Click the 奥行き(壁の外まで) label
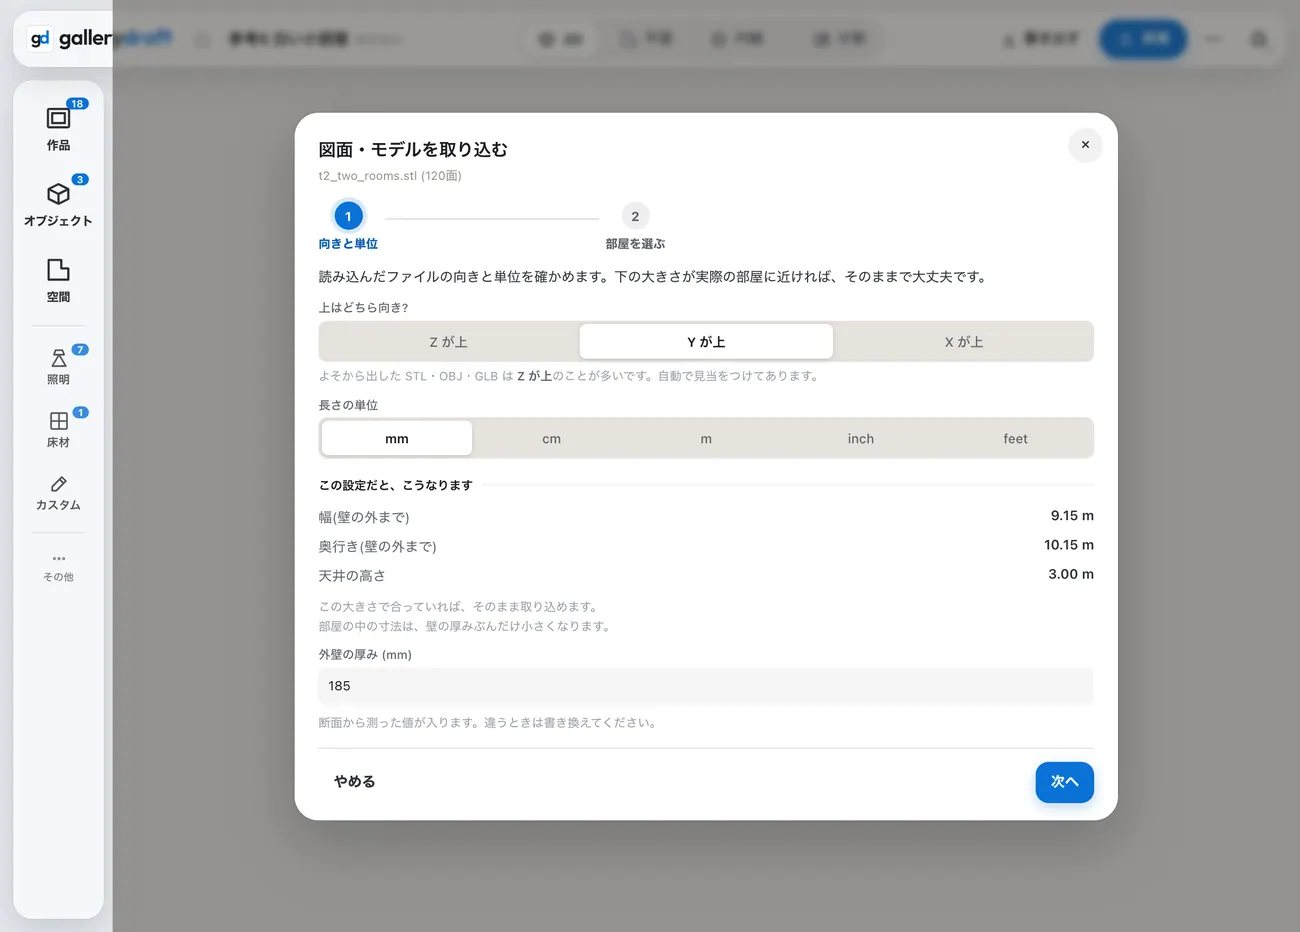 (x=377, y=547)
